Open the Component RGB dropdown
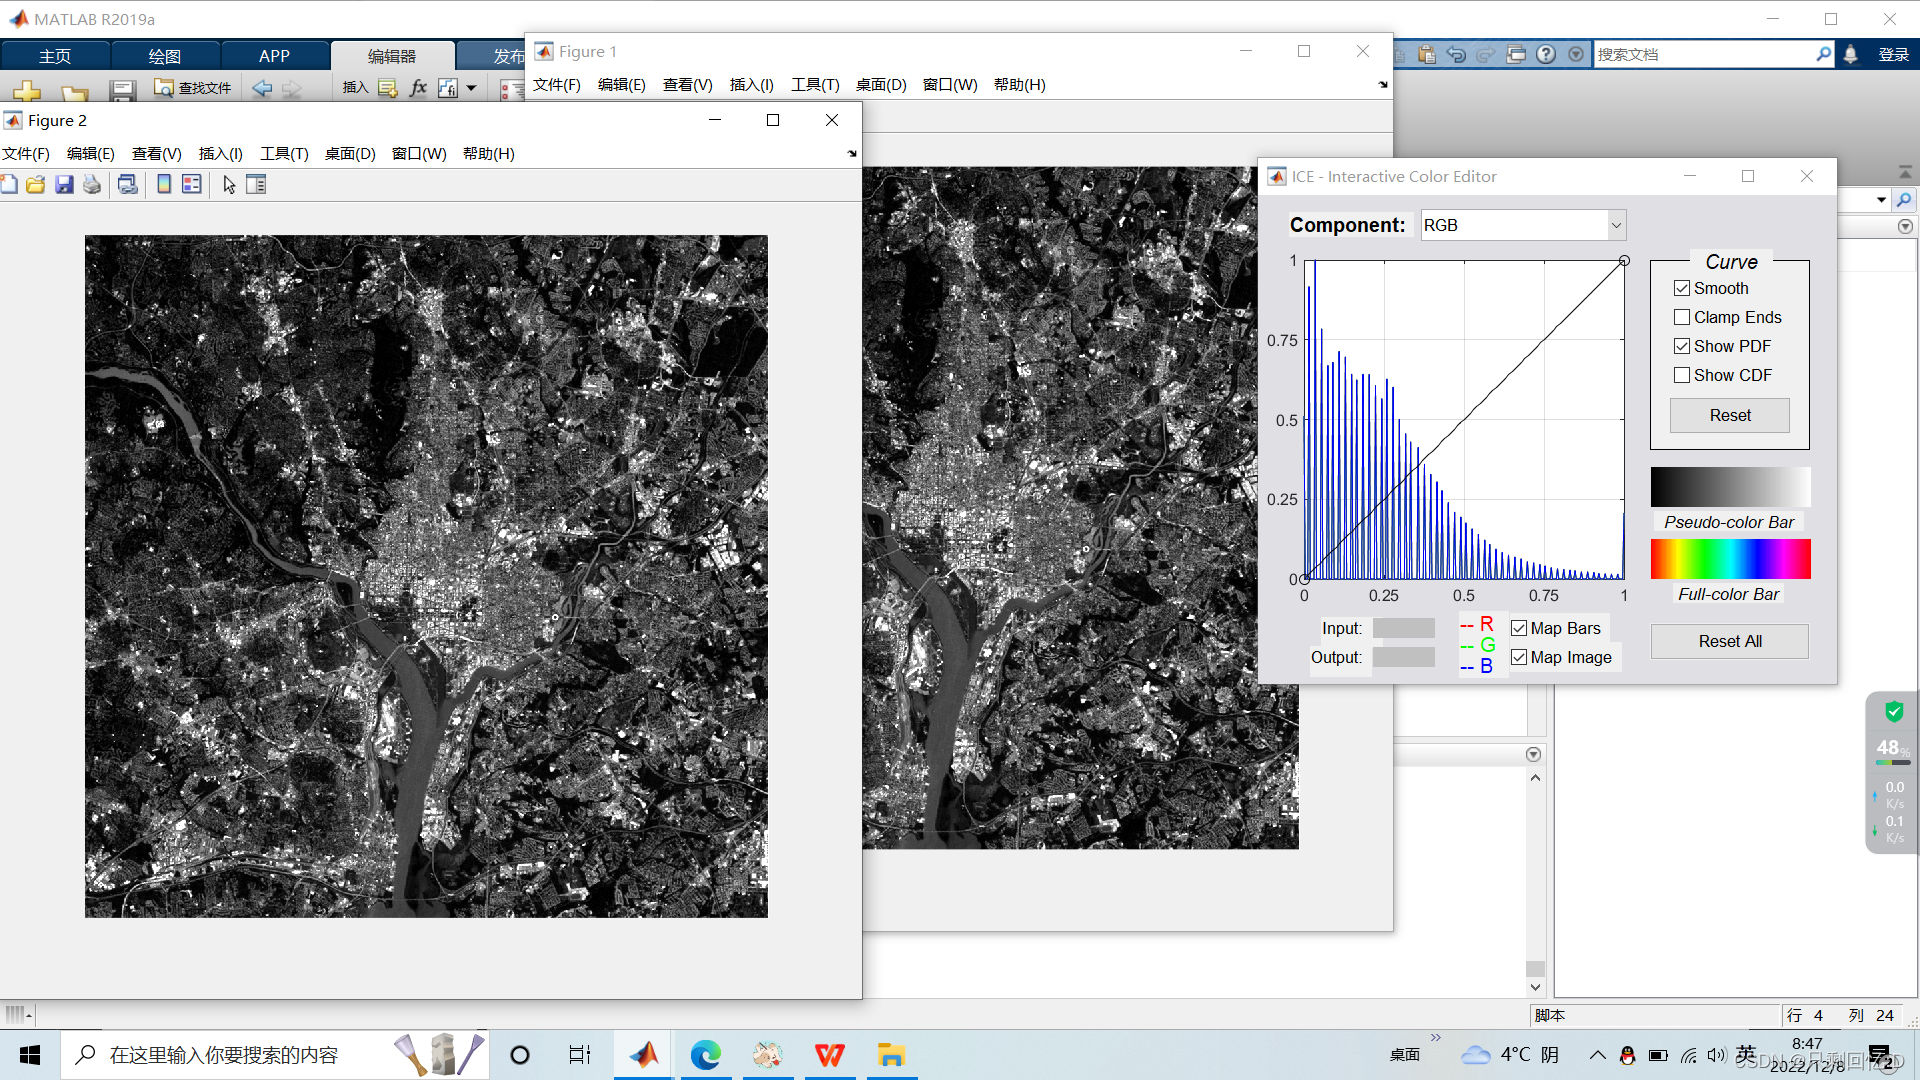This screenshot has height=1080, width=1920. pos(1615,226)
